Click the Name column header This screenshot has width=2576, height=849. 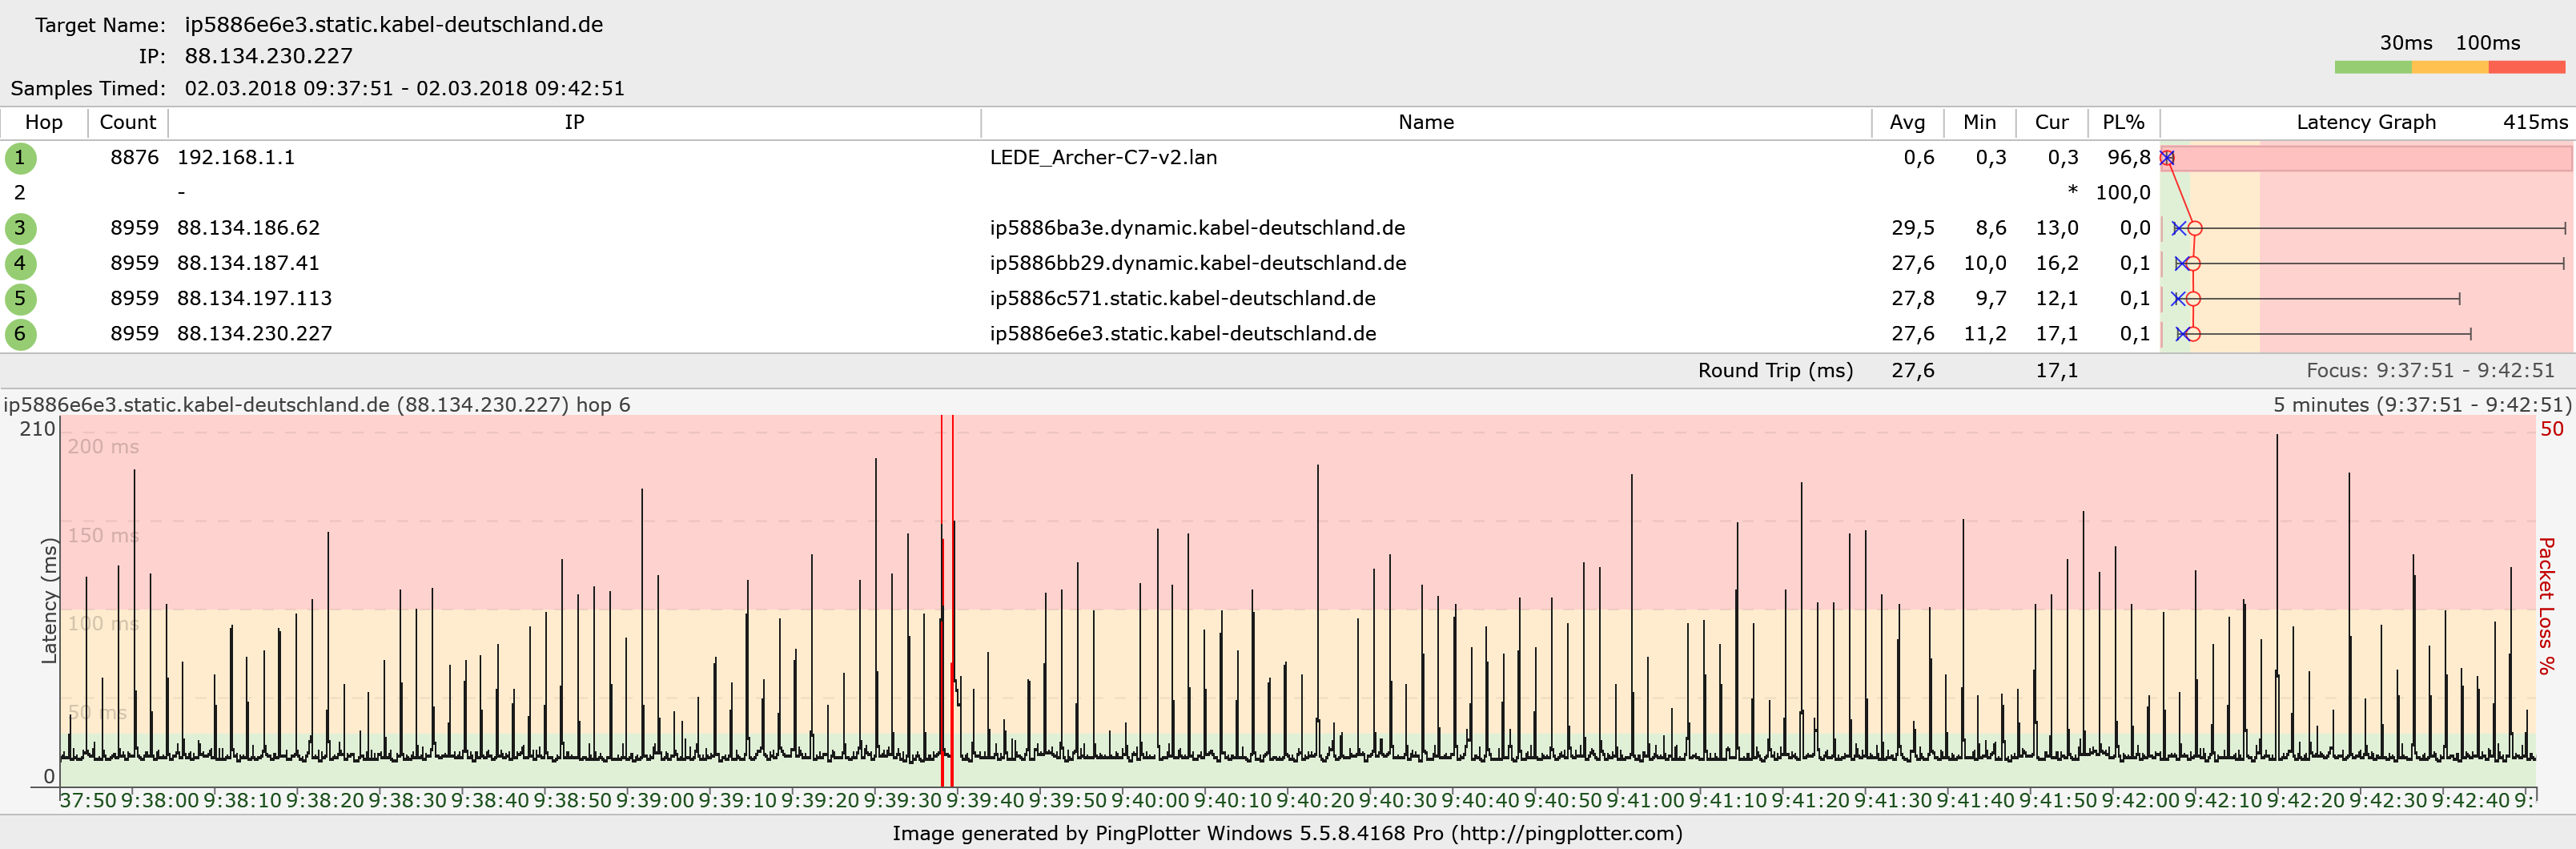pyautogui.click(x=1426, y=122)
